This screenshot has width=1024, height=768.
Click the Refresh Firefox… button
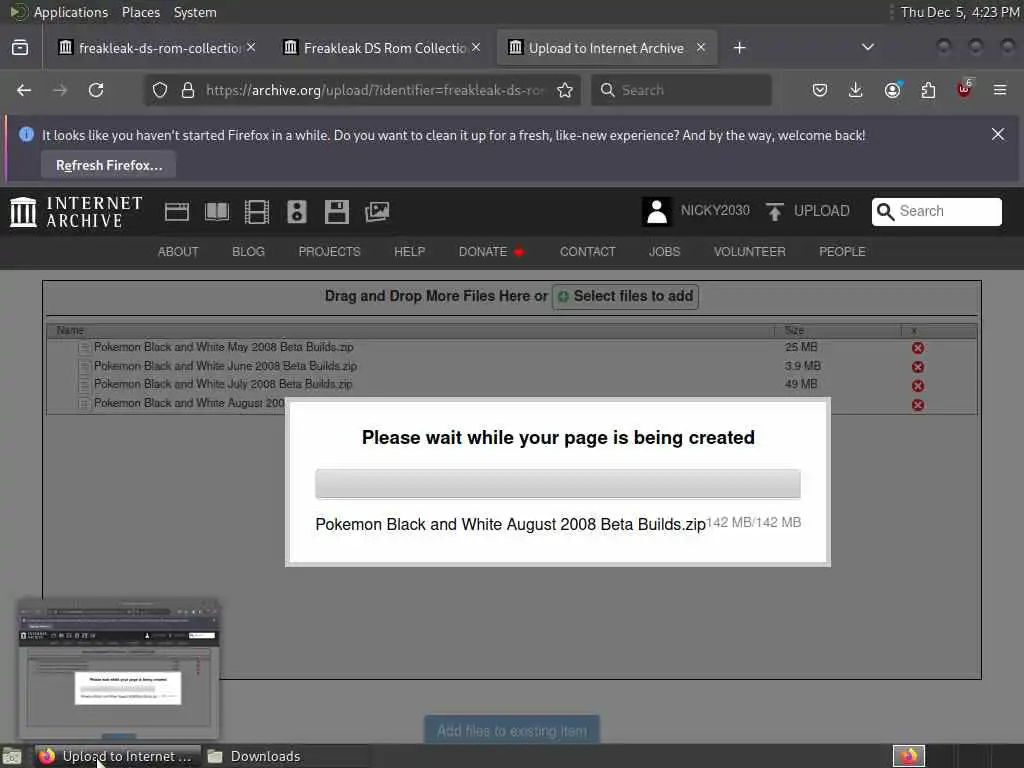click(x=108, y=165)
